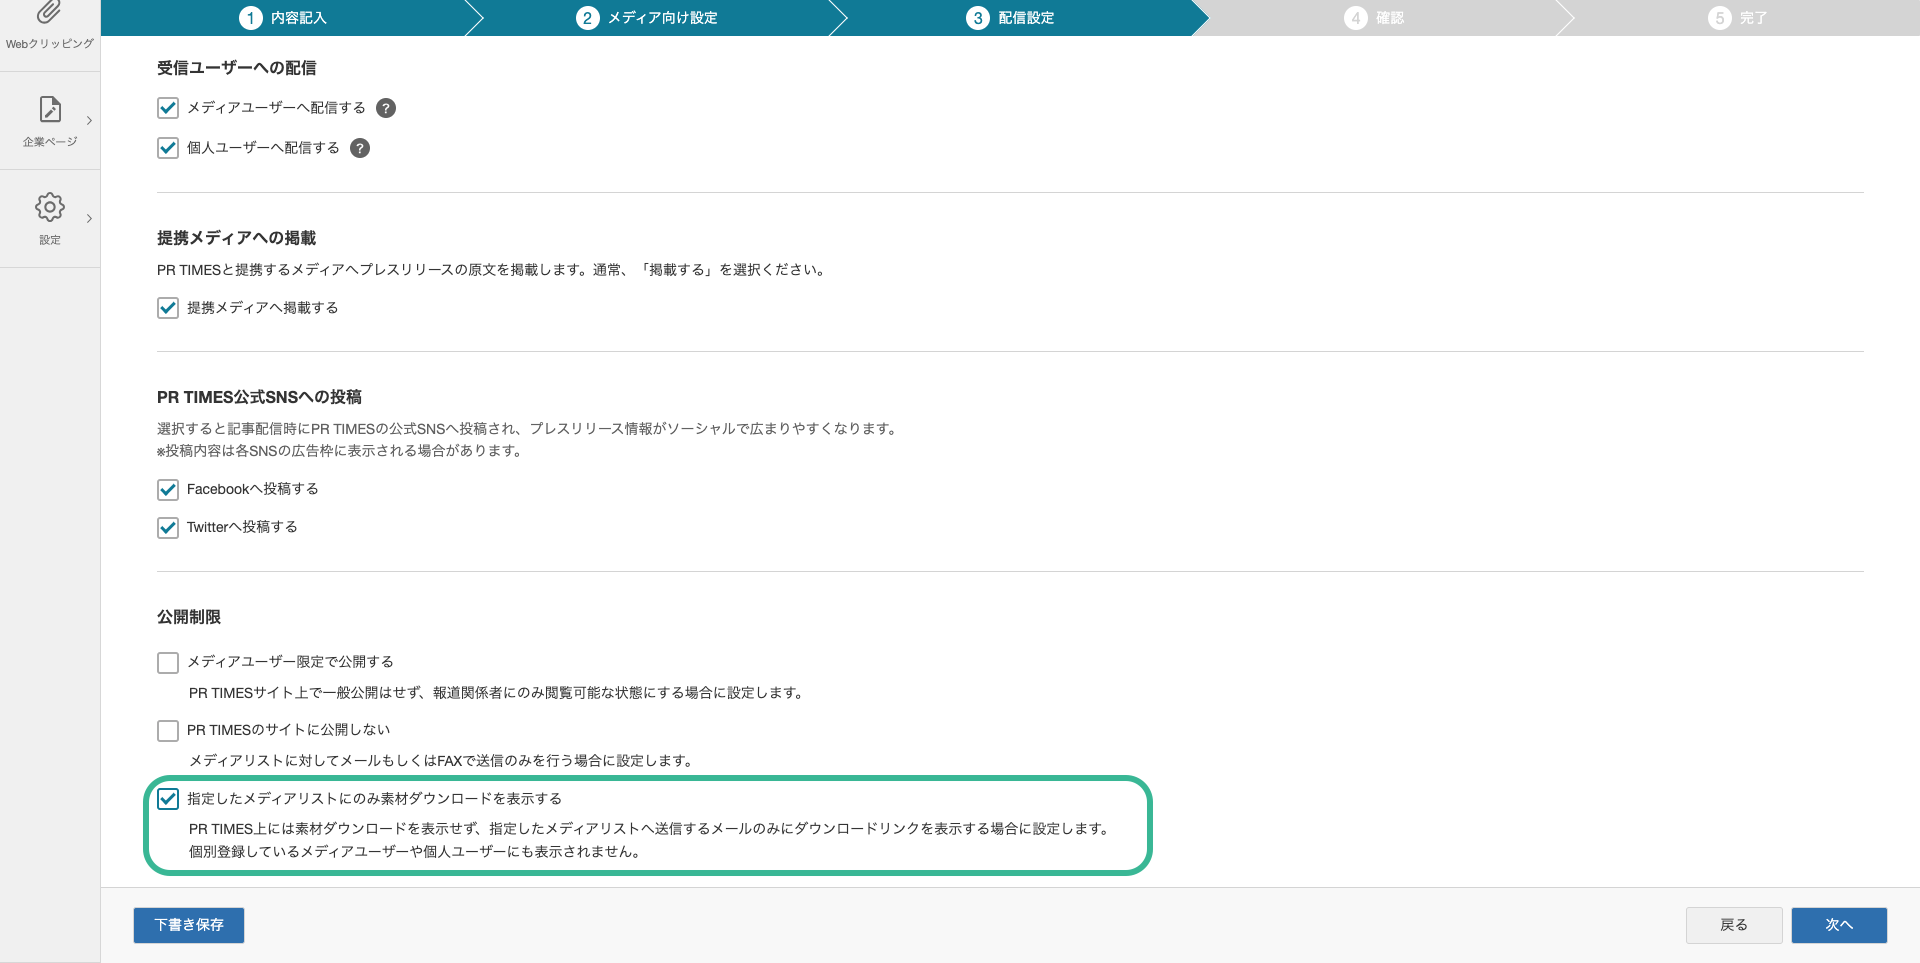Click the 受信ユーザーへの配信 heading
The width and height of the screenshot is (1920, 963).
click(237, 68)
